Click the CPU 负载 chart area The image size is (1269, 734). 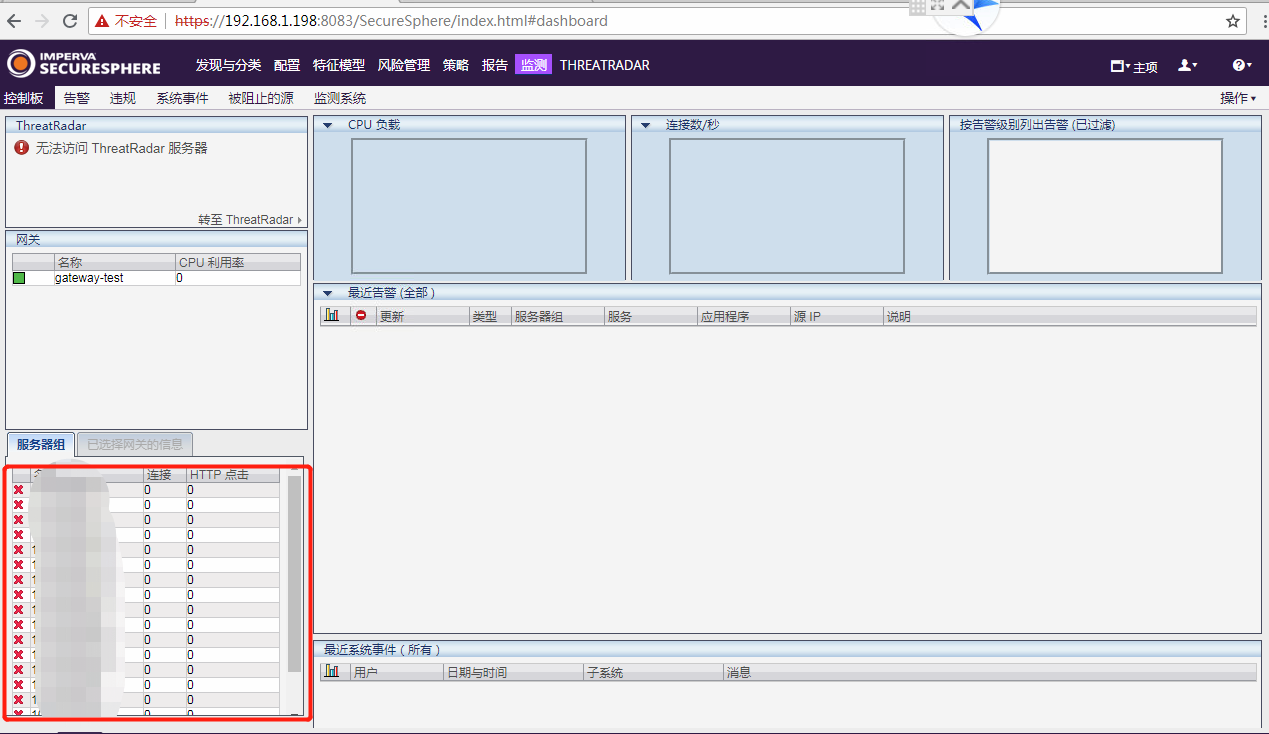pyautogui.click(x=469, y=206)
